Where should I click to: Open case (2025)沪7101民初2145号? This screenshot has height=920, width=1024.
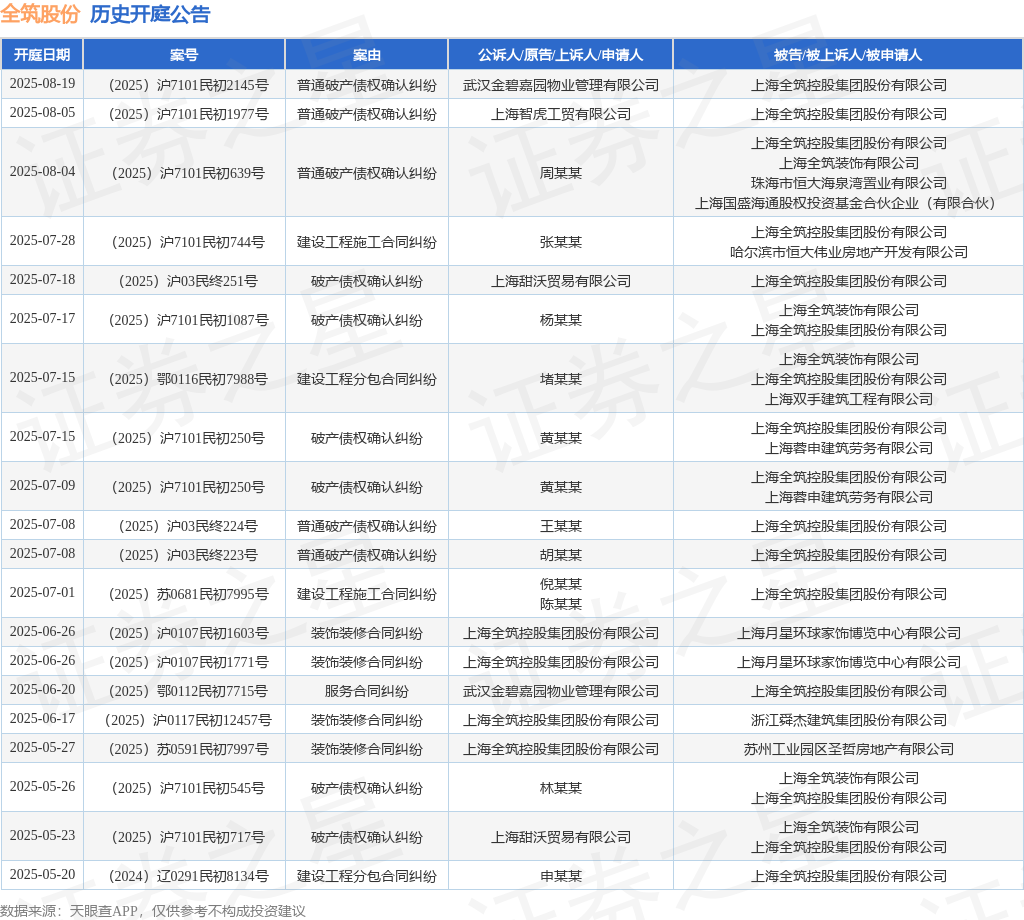click(184, 85)
